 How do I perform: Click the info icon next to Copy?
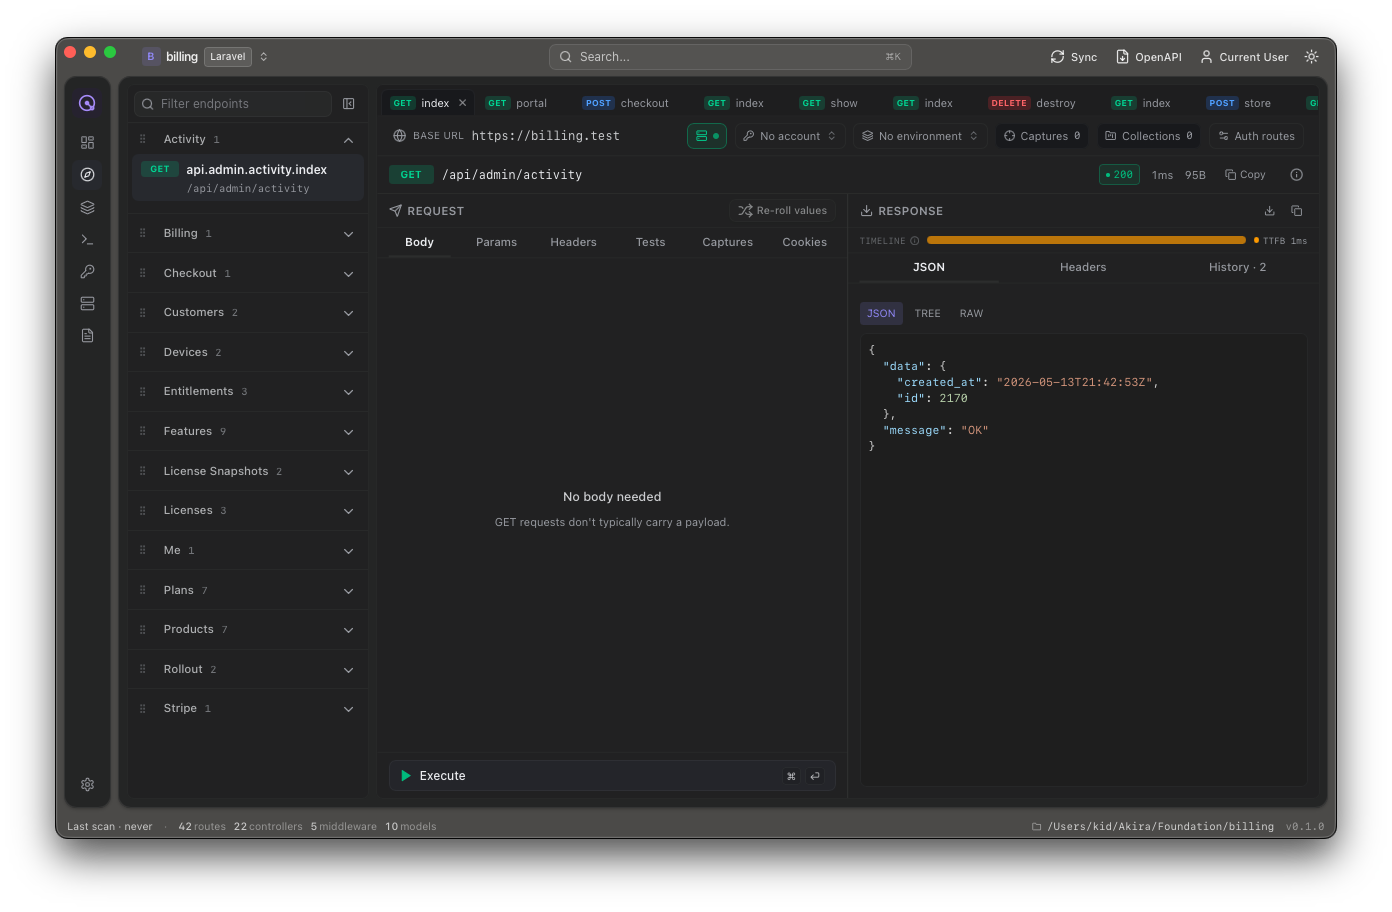click(x=1296, y=175)
